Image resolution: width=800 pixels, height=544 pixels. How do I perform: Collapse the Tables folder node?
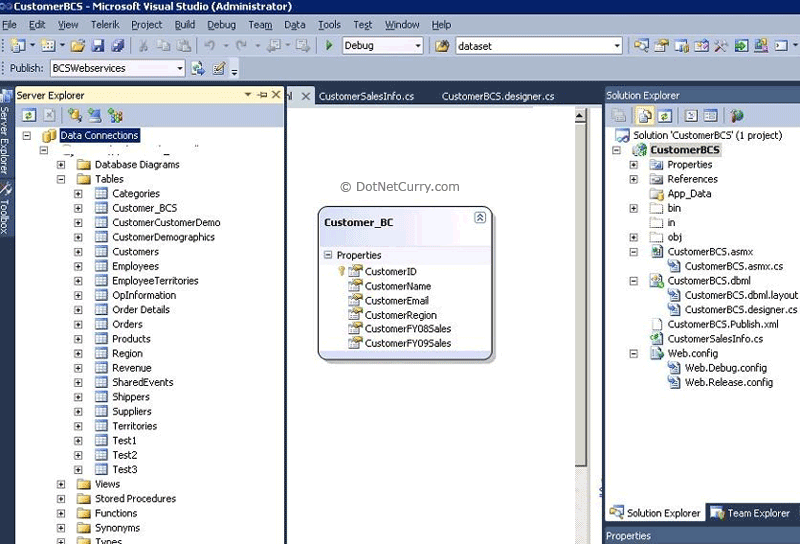pyautogui.click(x=61, y=179)
